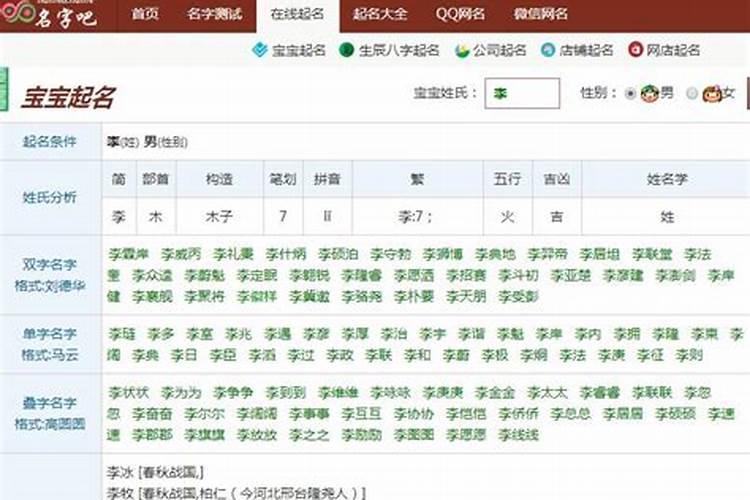
Task: Open the doubled name 李尔尔
Action: 204,414
